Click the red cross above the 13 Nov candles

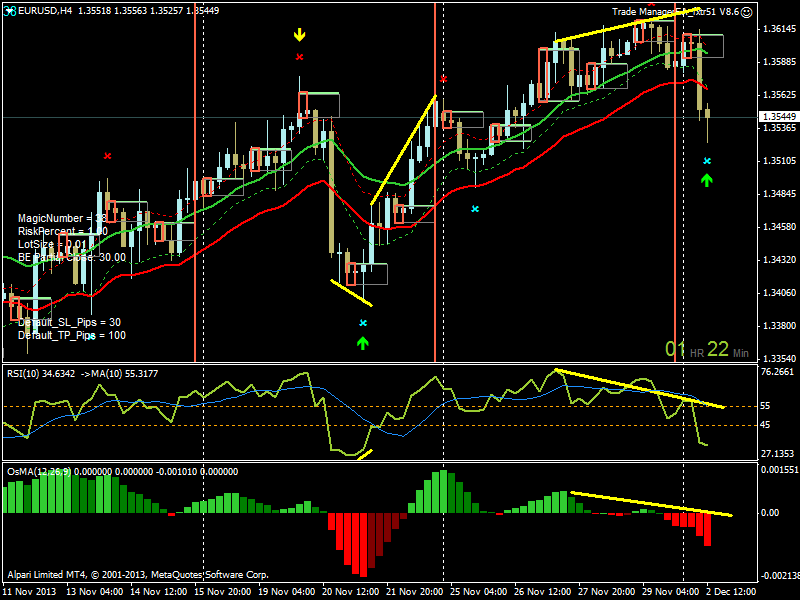point(107,156)
